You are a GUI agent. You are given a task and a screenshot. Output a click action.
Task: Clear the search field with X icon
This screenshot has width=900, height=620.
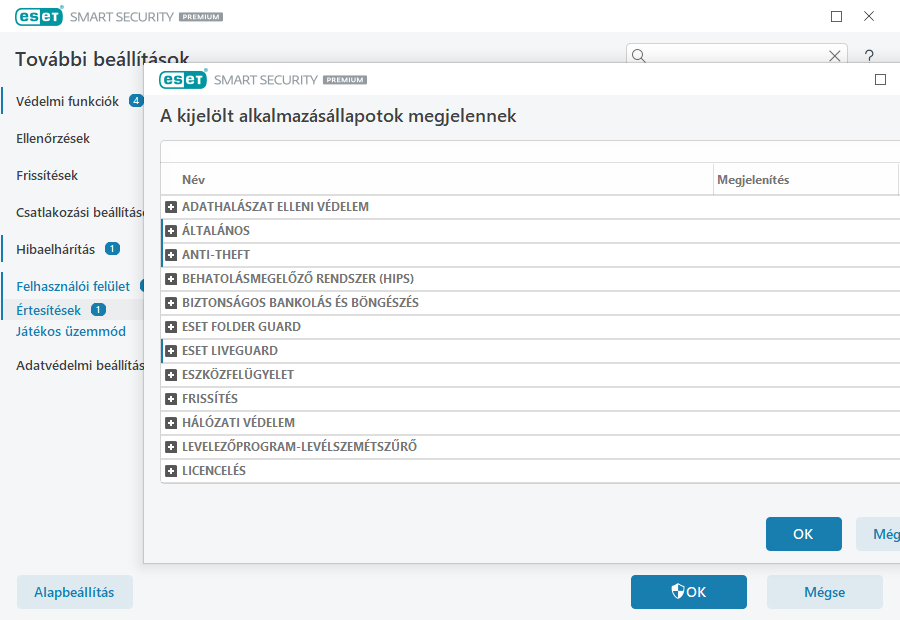(835, 56)
